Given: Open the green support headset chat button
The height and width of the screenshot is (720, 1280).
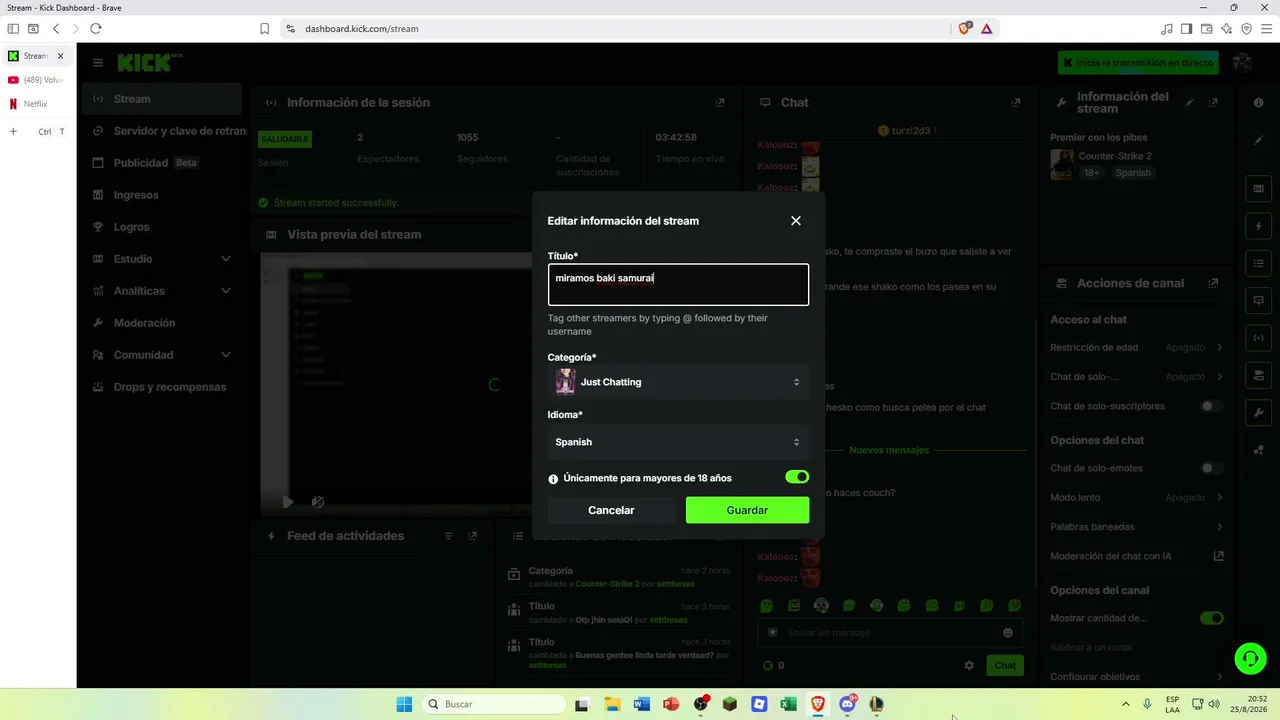Looking at the screenshot, I should 1250,659.
